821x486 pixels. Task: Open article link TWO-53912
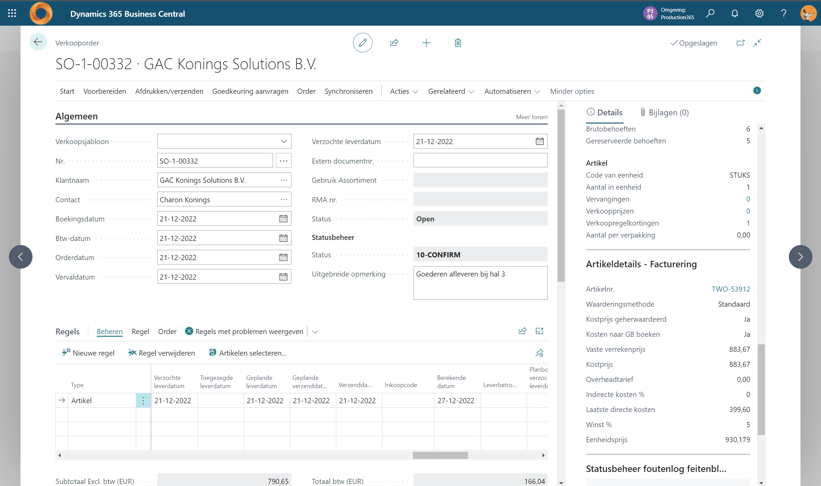pos(730,289)
